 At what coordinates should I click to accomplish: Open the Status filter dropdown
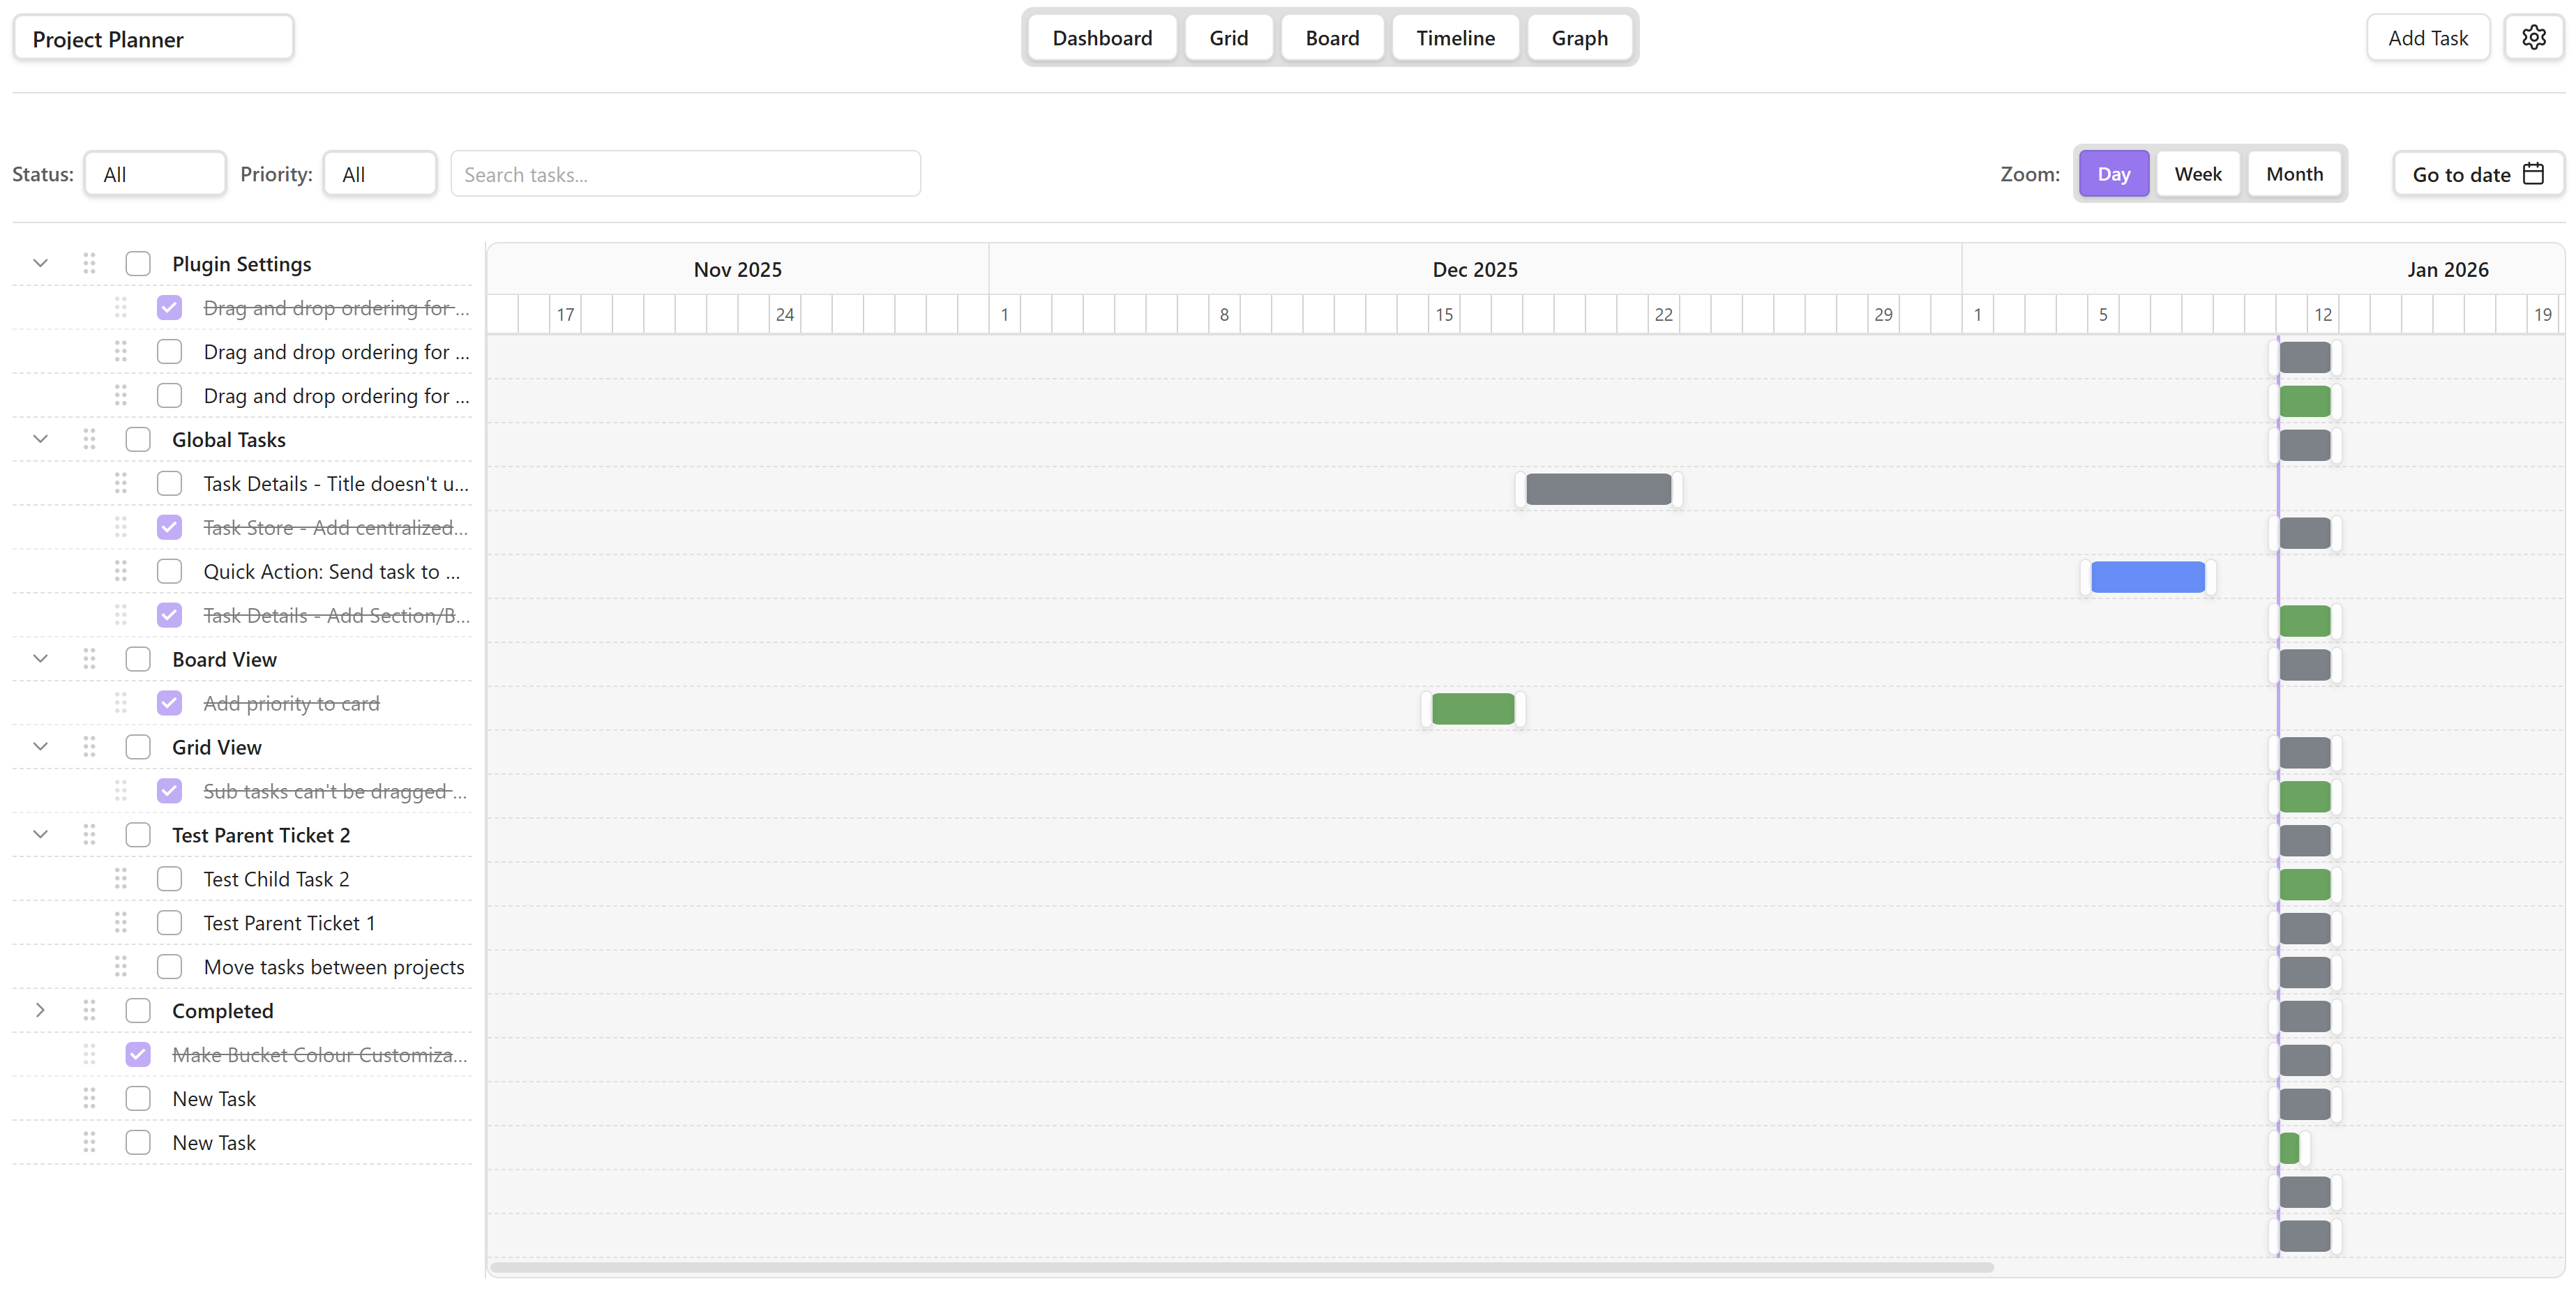coord(154,174)
